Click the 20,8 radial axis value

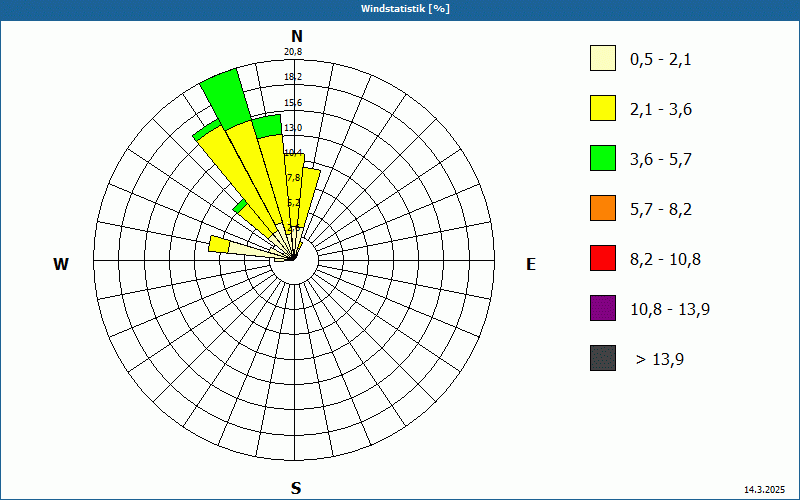(x=293, y=52)
